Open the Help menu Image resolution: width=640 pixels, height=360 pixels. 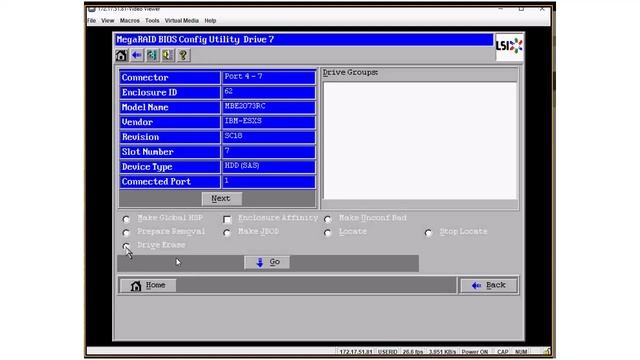210,20
